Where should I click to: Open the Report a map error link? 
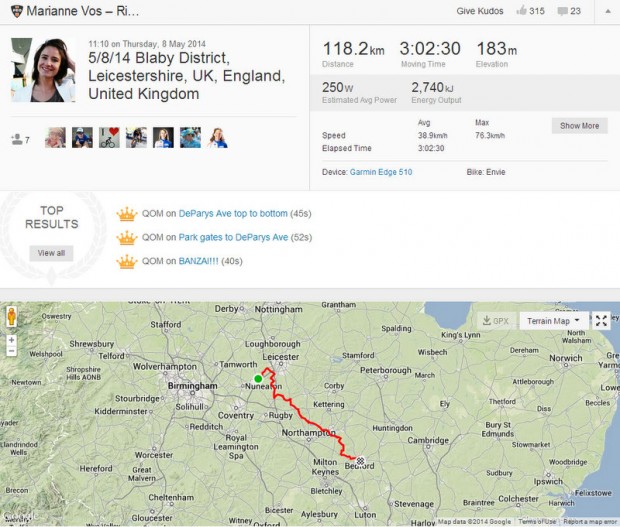point(589,522)
